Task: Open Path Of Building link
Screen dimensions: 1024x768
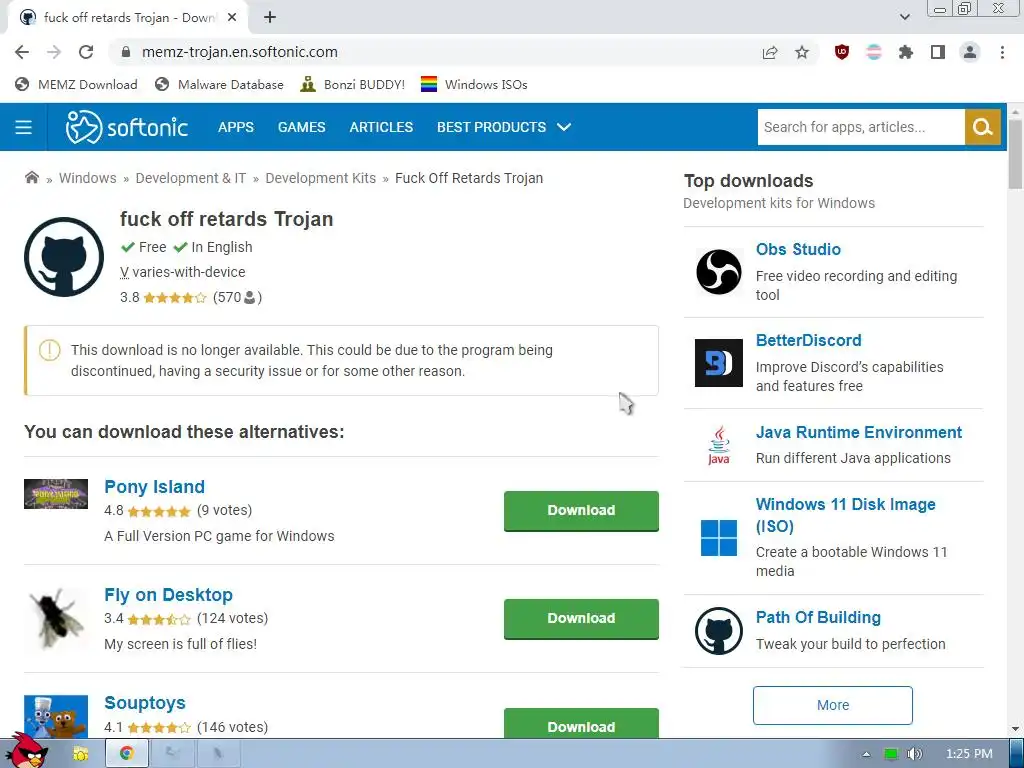Action: point(818,618)
